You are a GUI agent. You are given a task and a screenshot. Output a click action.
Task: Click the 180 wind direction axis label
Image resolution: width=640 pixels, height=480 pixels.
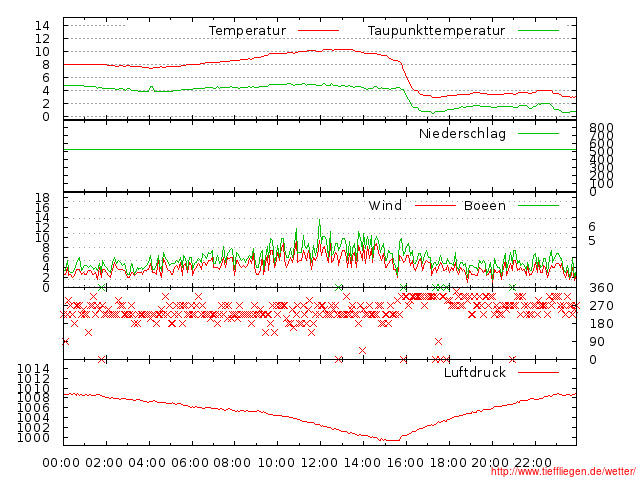tap(601, 324)
